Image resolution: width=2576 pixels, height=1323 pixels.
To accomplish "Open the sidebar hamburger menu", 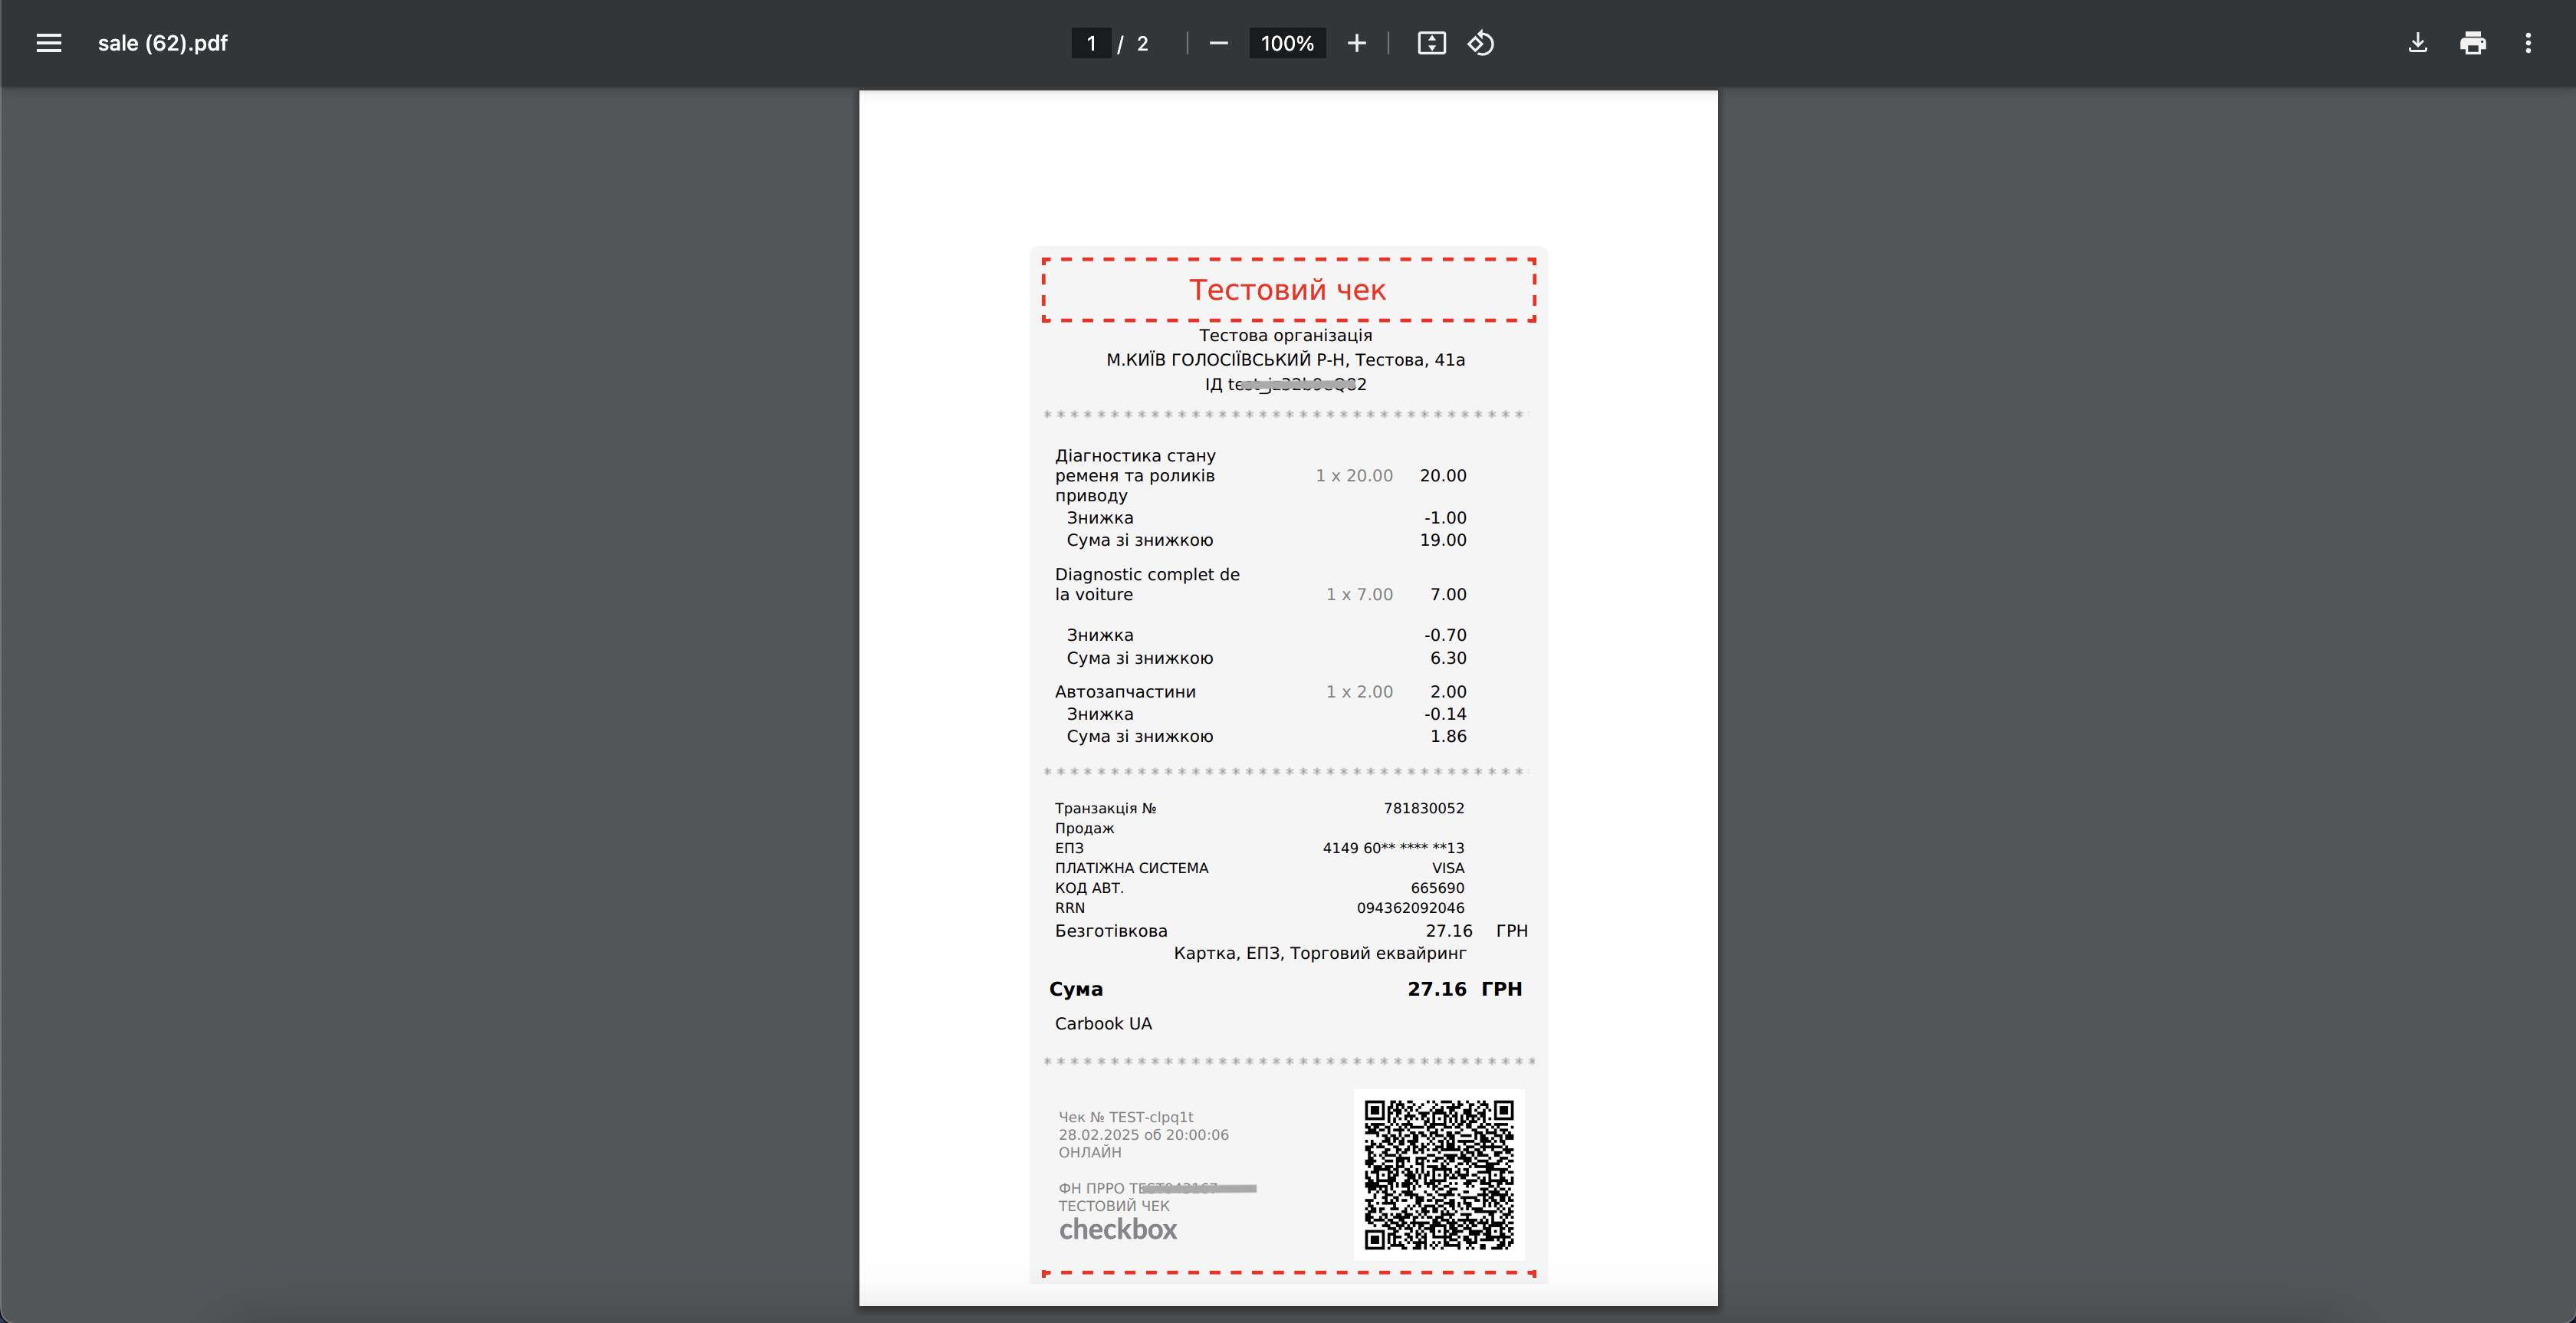I will [49, 43].
